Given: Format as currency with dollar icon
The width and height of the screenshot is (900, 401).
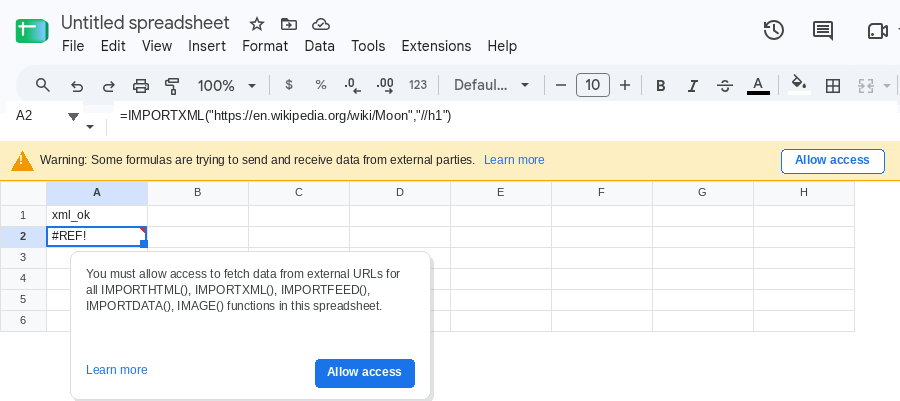Looking at the screenshot, I should tap(289, 85).
